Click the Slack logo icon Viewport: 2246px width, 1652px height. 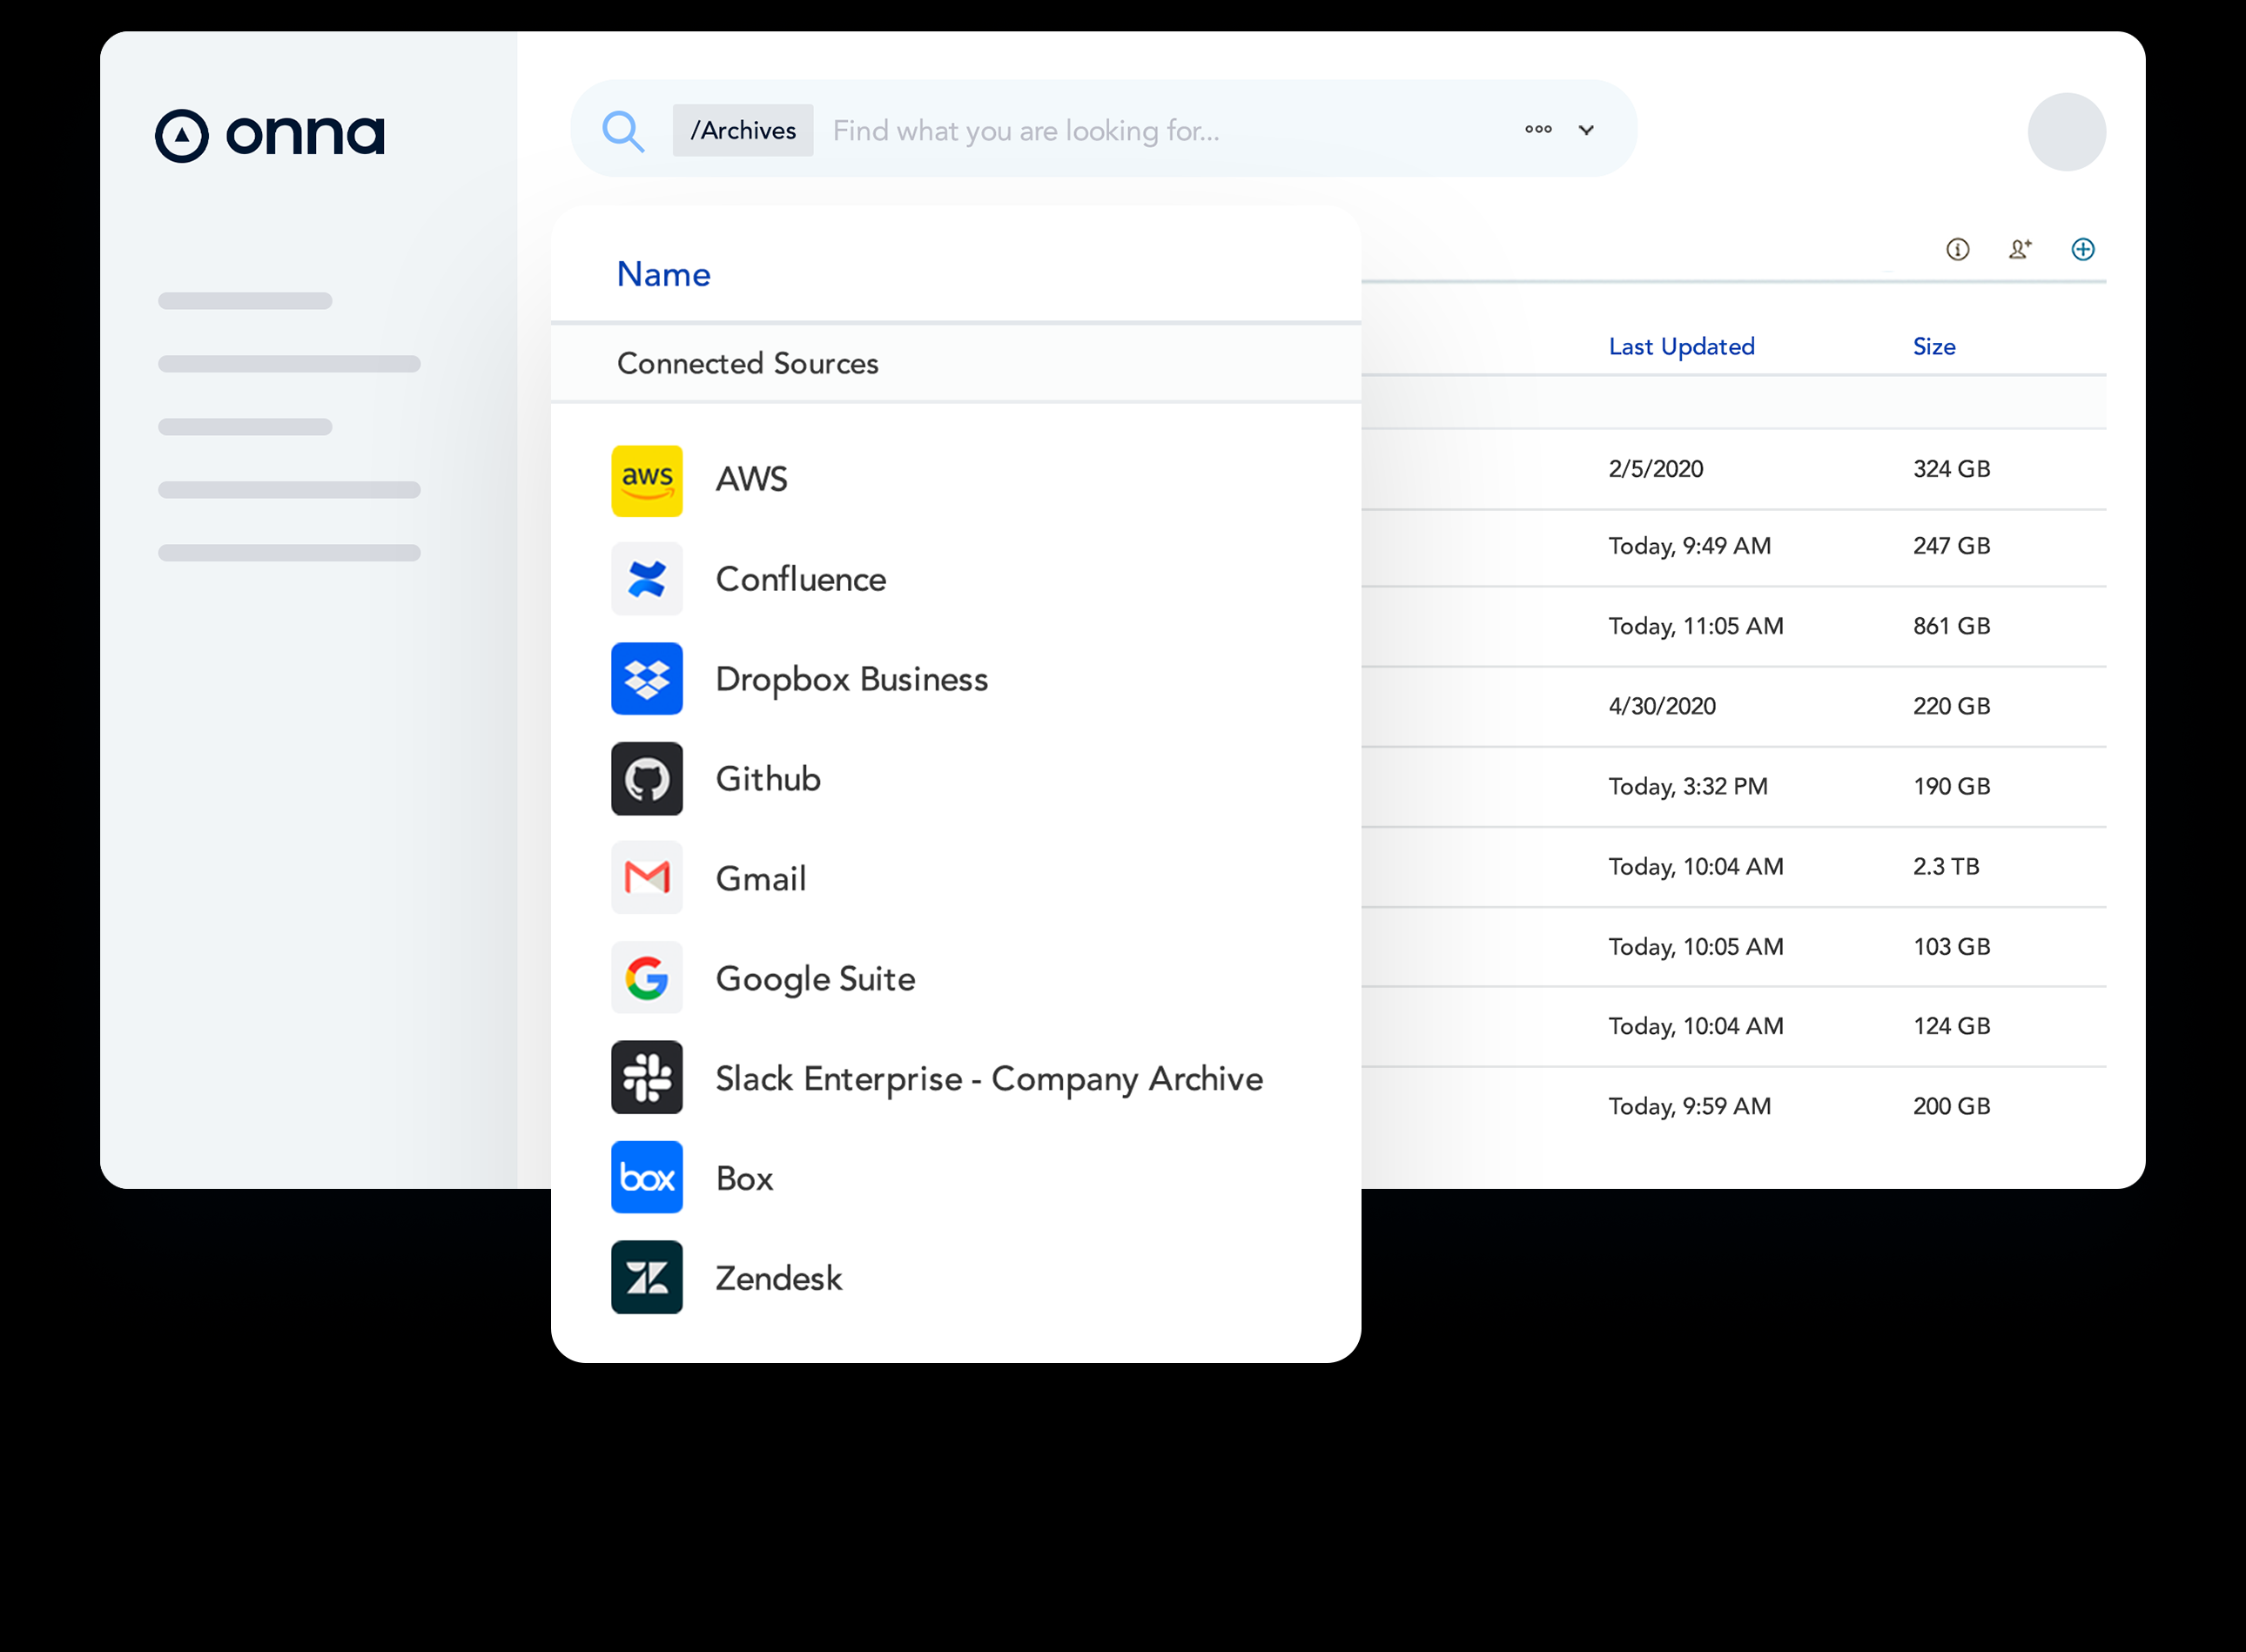click(x=647, y=1078)
